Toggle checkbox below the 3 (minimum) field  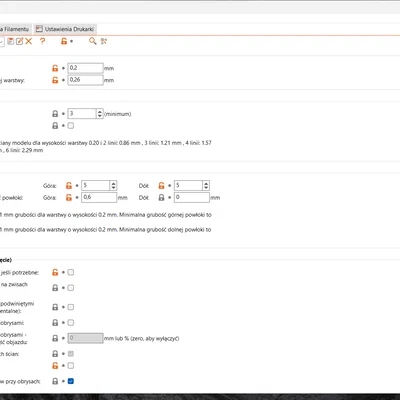(71, 126)
